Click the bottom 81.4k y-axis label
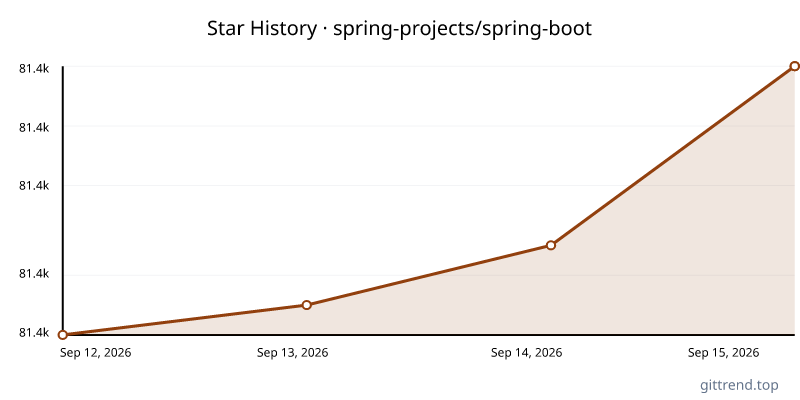This screenshot has width=800, height=400. tap(34, 333)
